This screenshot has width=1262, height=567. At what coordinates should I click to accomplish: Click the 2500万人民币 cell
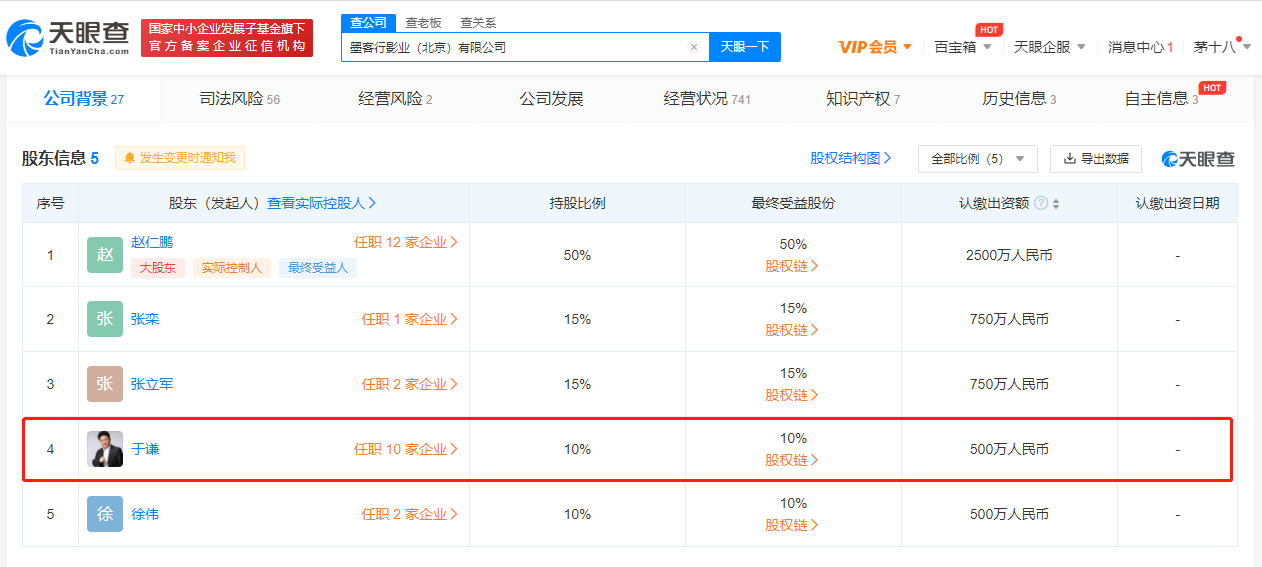(x=1009, y=255)
